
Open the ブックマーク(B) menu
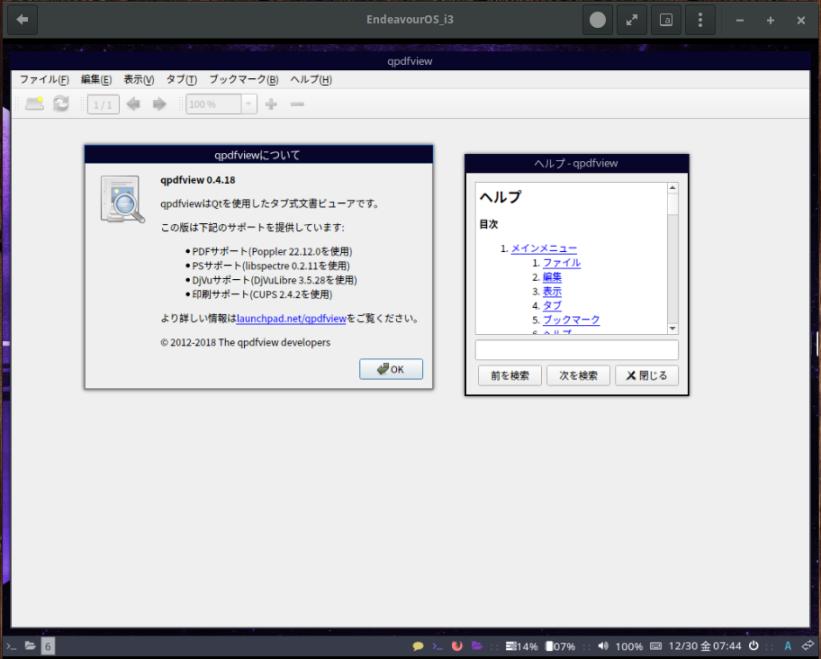tap(243, 80)
